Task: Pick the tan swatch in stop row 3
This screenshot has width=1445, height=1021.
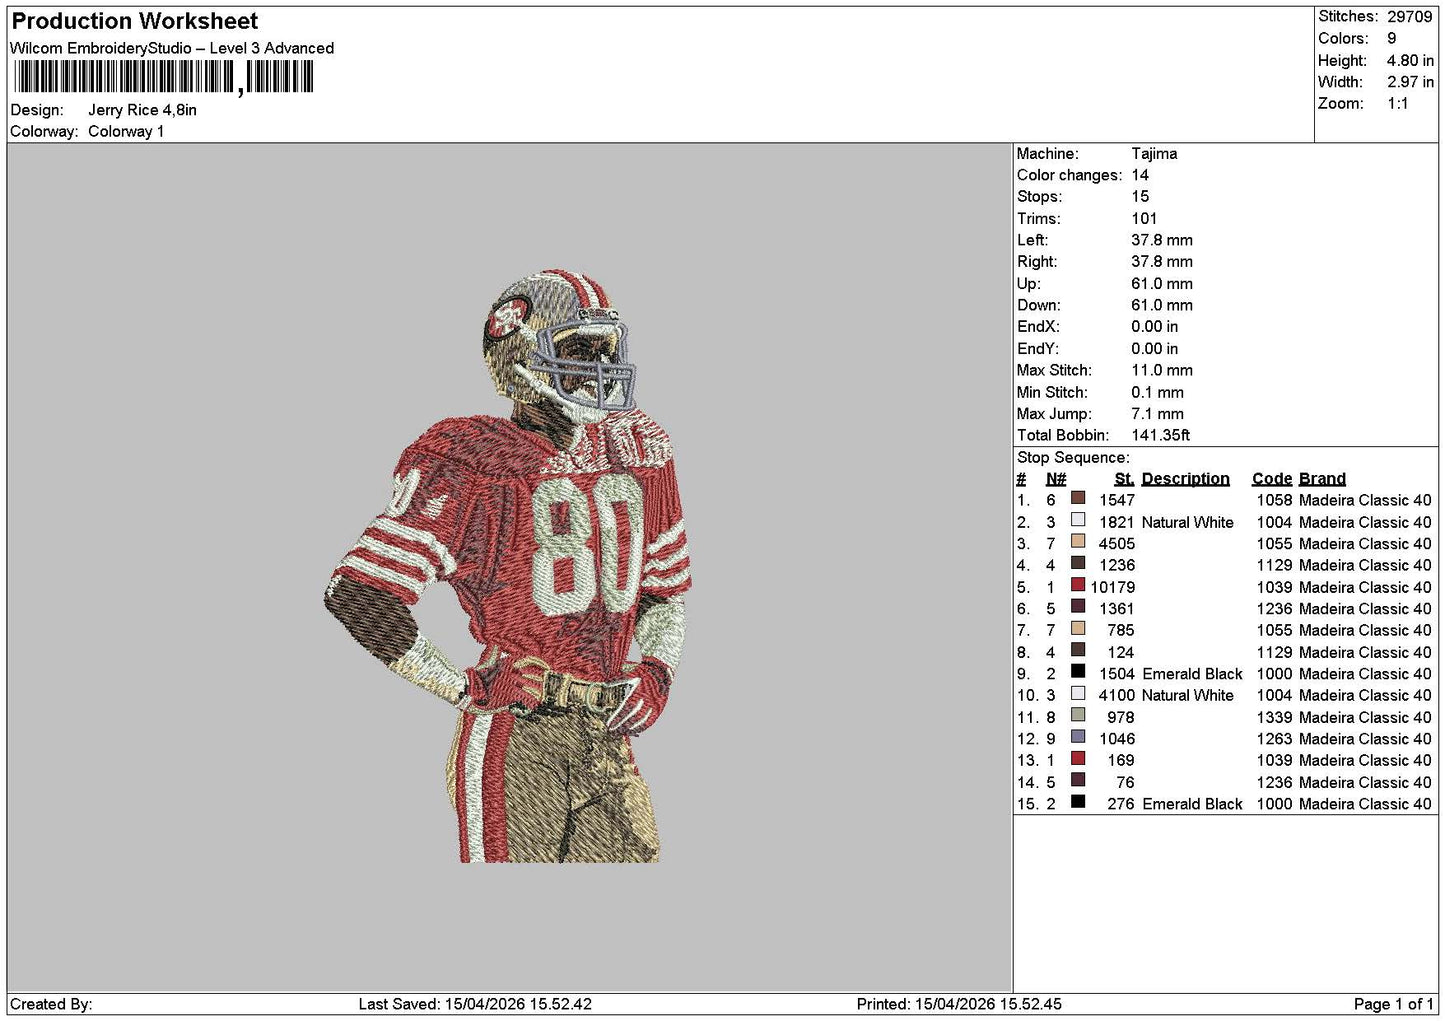Action: tap(1078, 541)
